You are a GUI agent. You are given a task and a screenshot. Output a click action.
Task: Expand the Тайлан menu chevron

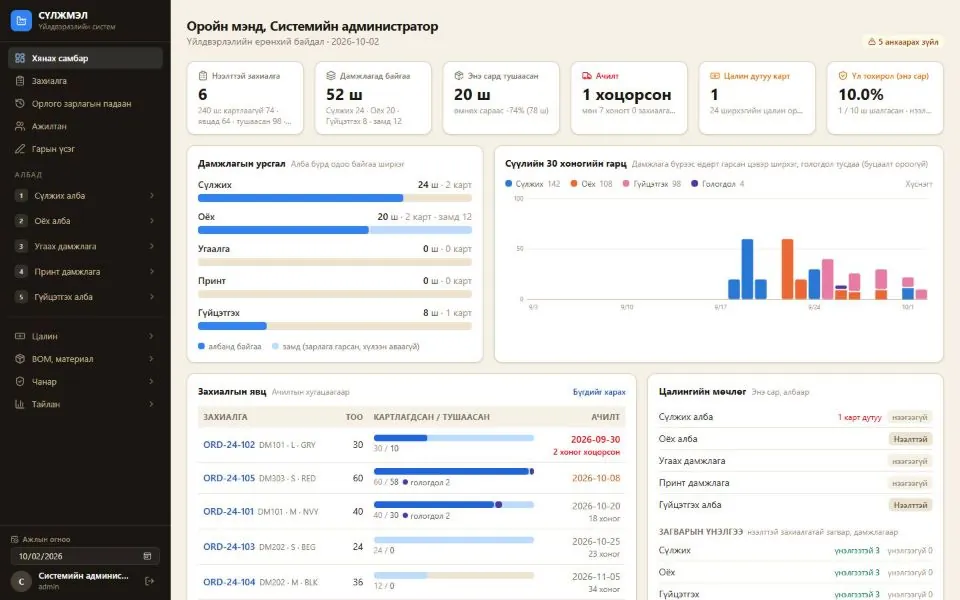[151, 404]
